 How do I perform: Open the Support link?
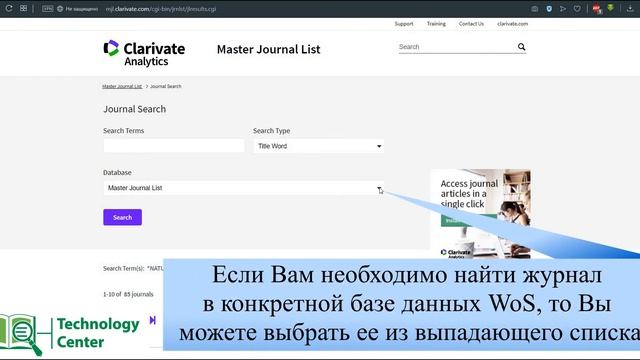click(x=404, y=24)
